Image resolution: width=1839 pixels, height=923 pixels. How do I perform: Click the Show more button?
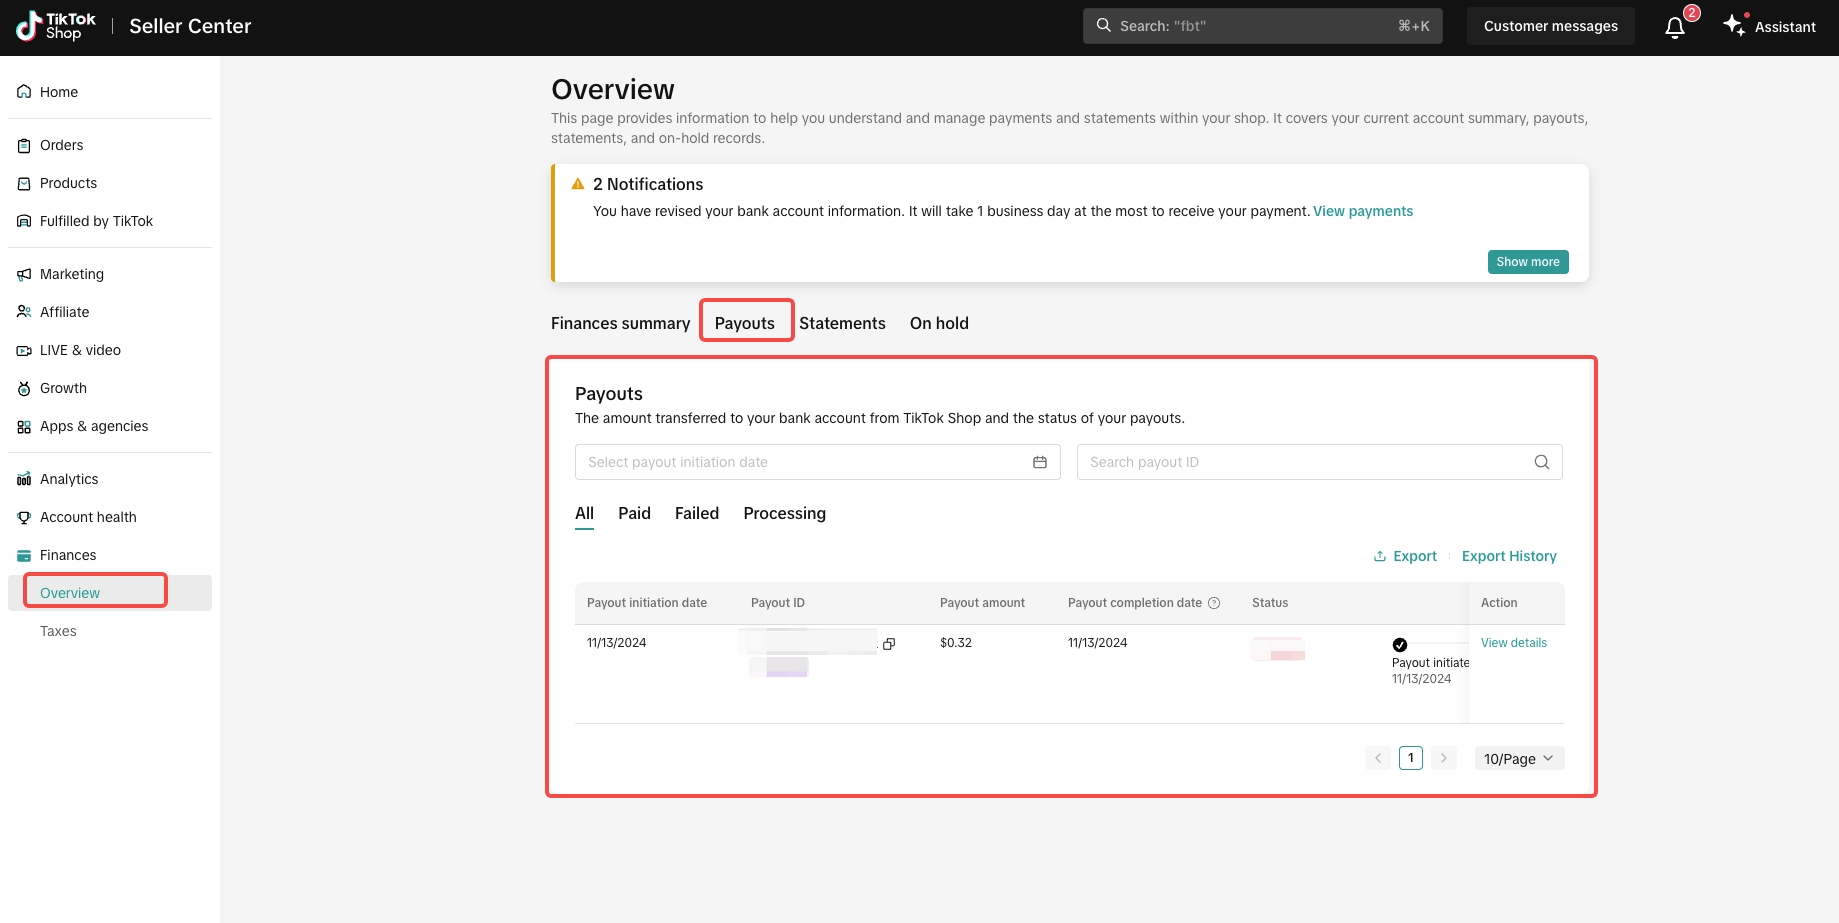(x=1528, y=262)
